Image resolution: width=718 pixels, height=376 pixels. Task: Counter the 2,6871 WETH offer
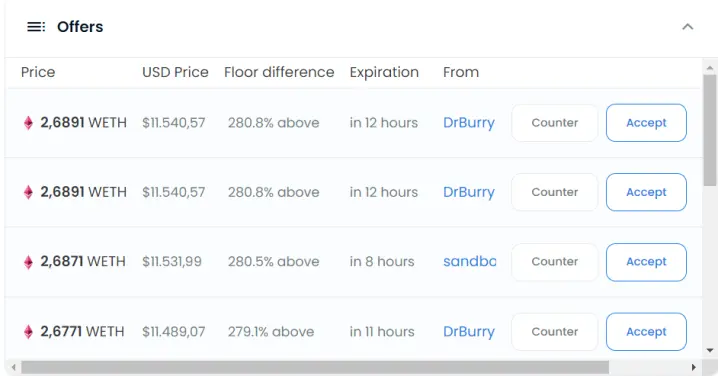pyautogui.click(x=555, y=262)
